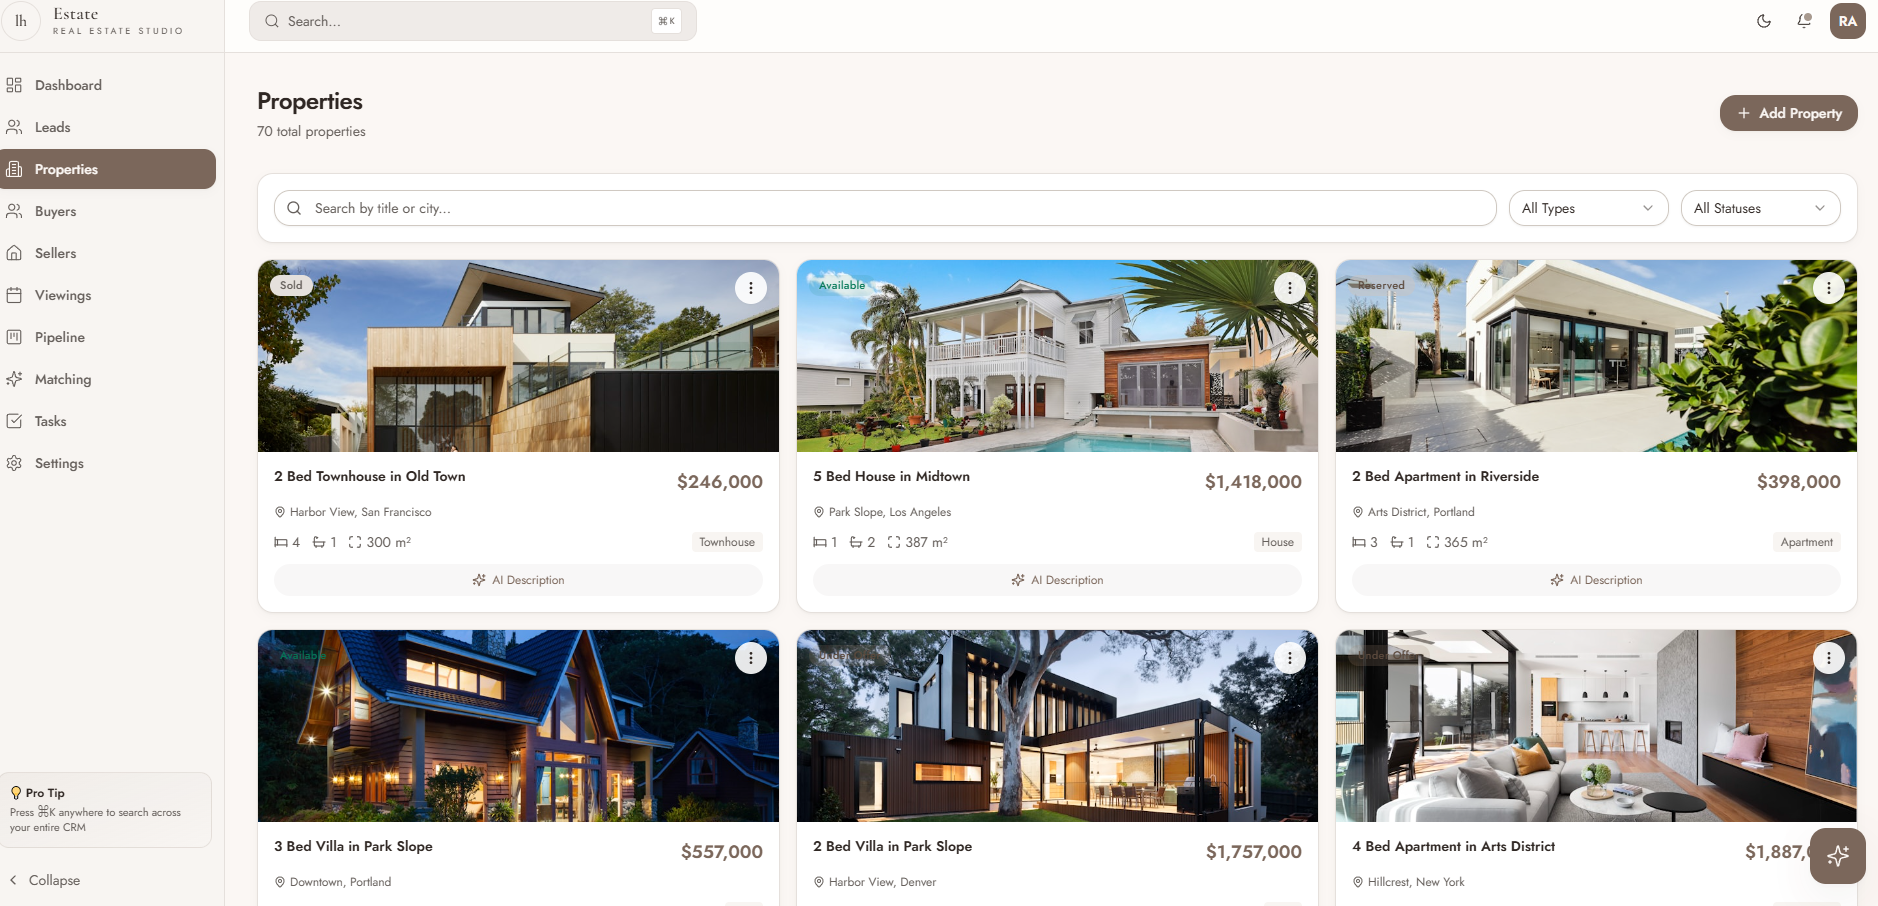Open options menu for 4 Bed Apartment card
The height and width of the screenshot is (906, 1878).
point(1829,658)
